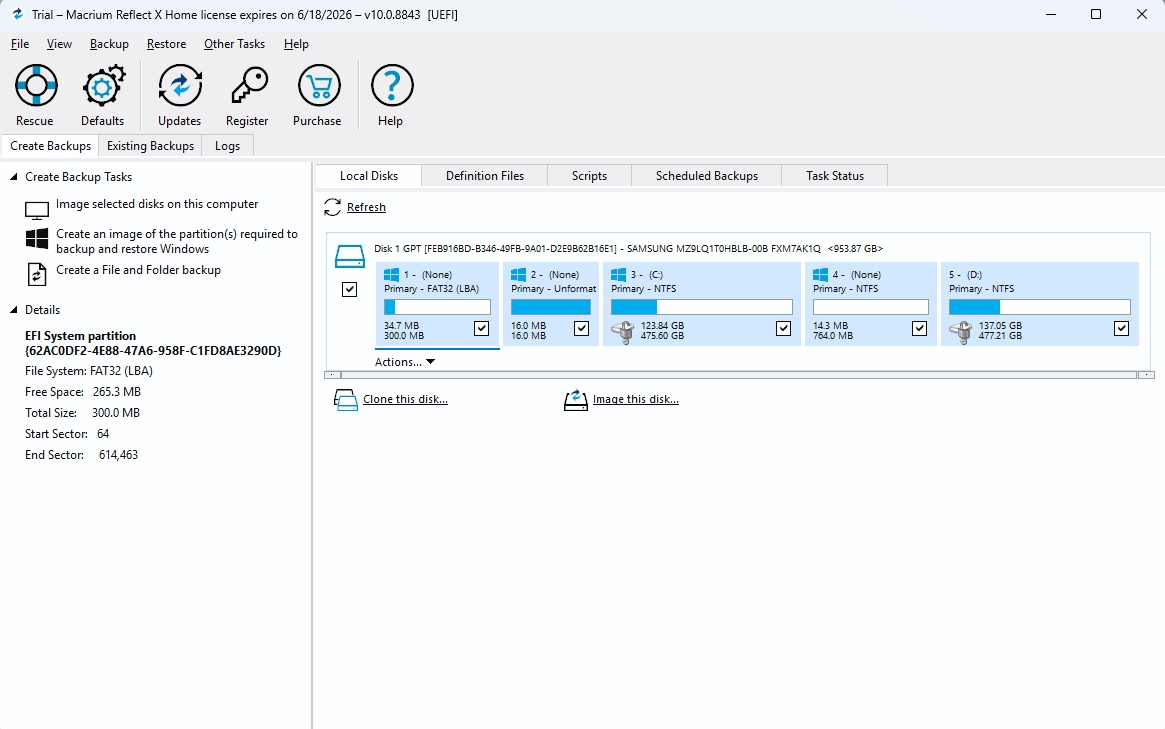Click Create an image of partitions to restore Windows
Viewport: 1165px width, 729px height.
pos(177,242)
